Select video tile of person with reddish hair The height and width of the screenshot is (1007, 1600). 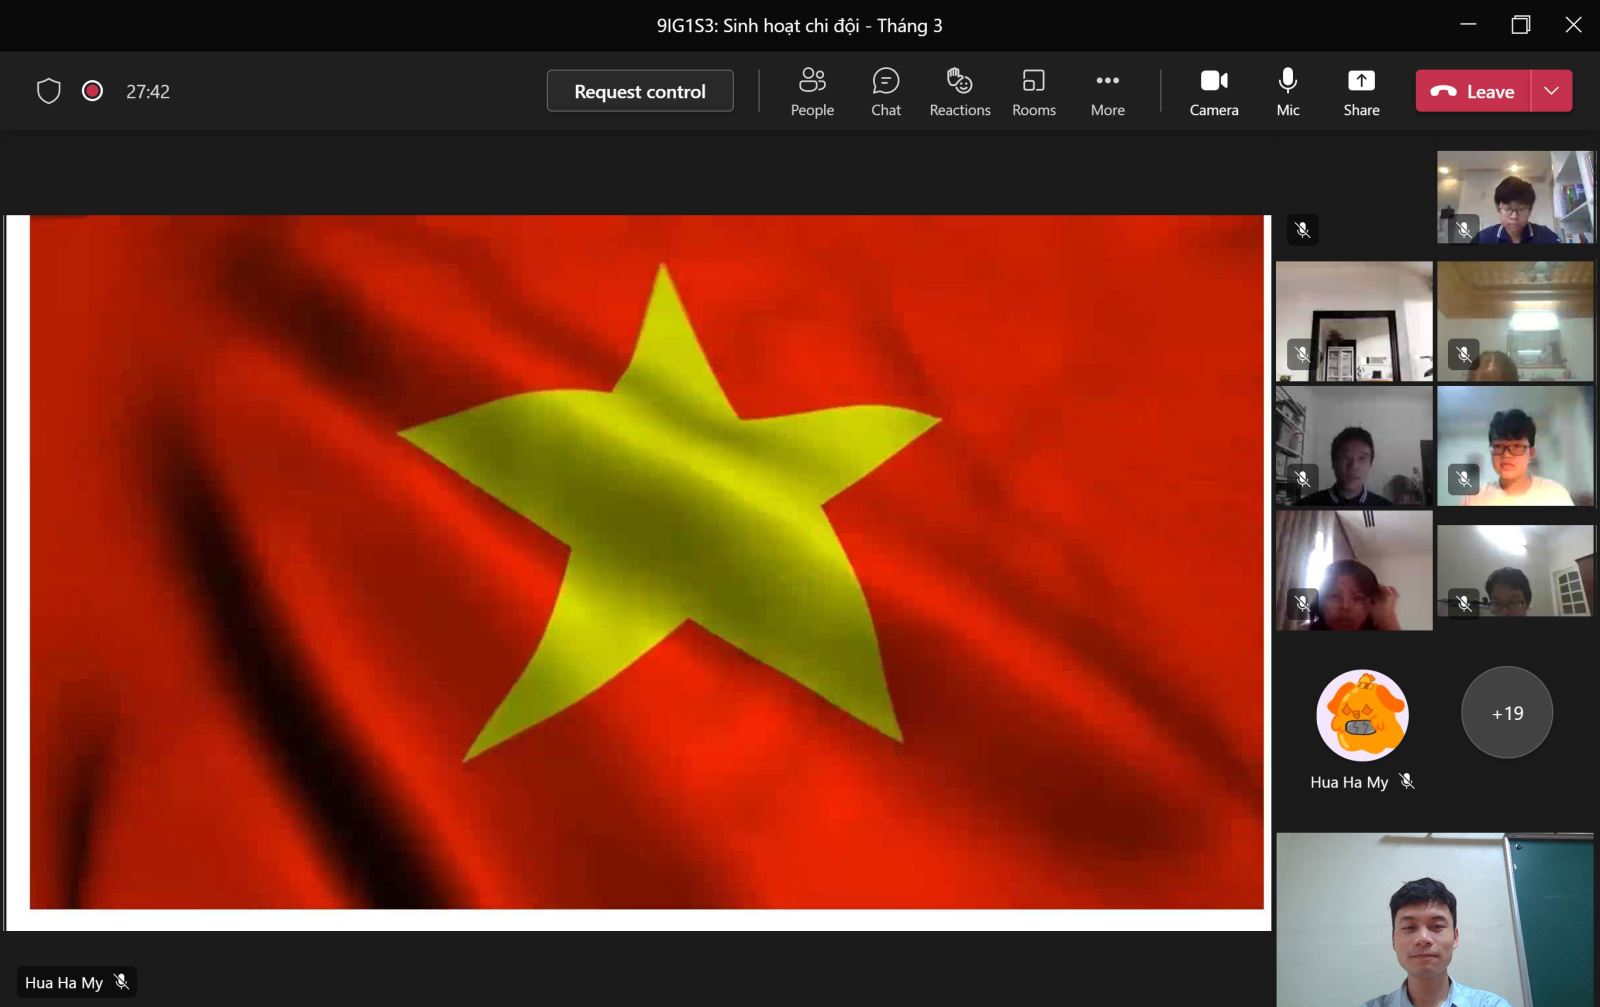point(1354,571)
